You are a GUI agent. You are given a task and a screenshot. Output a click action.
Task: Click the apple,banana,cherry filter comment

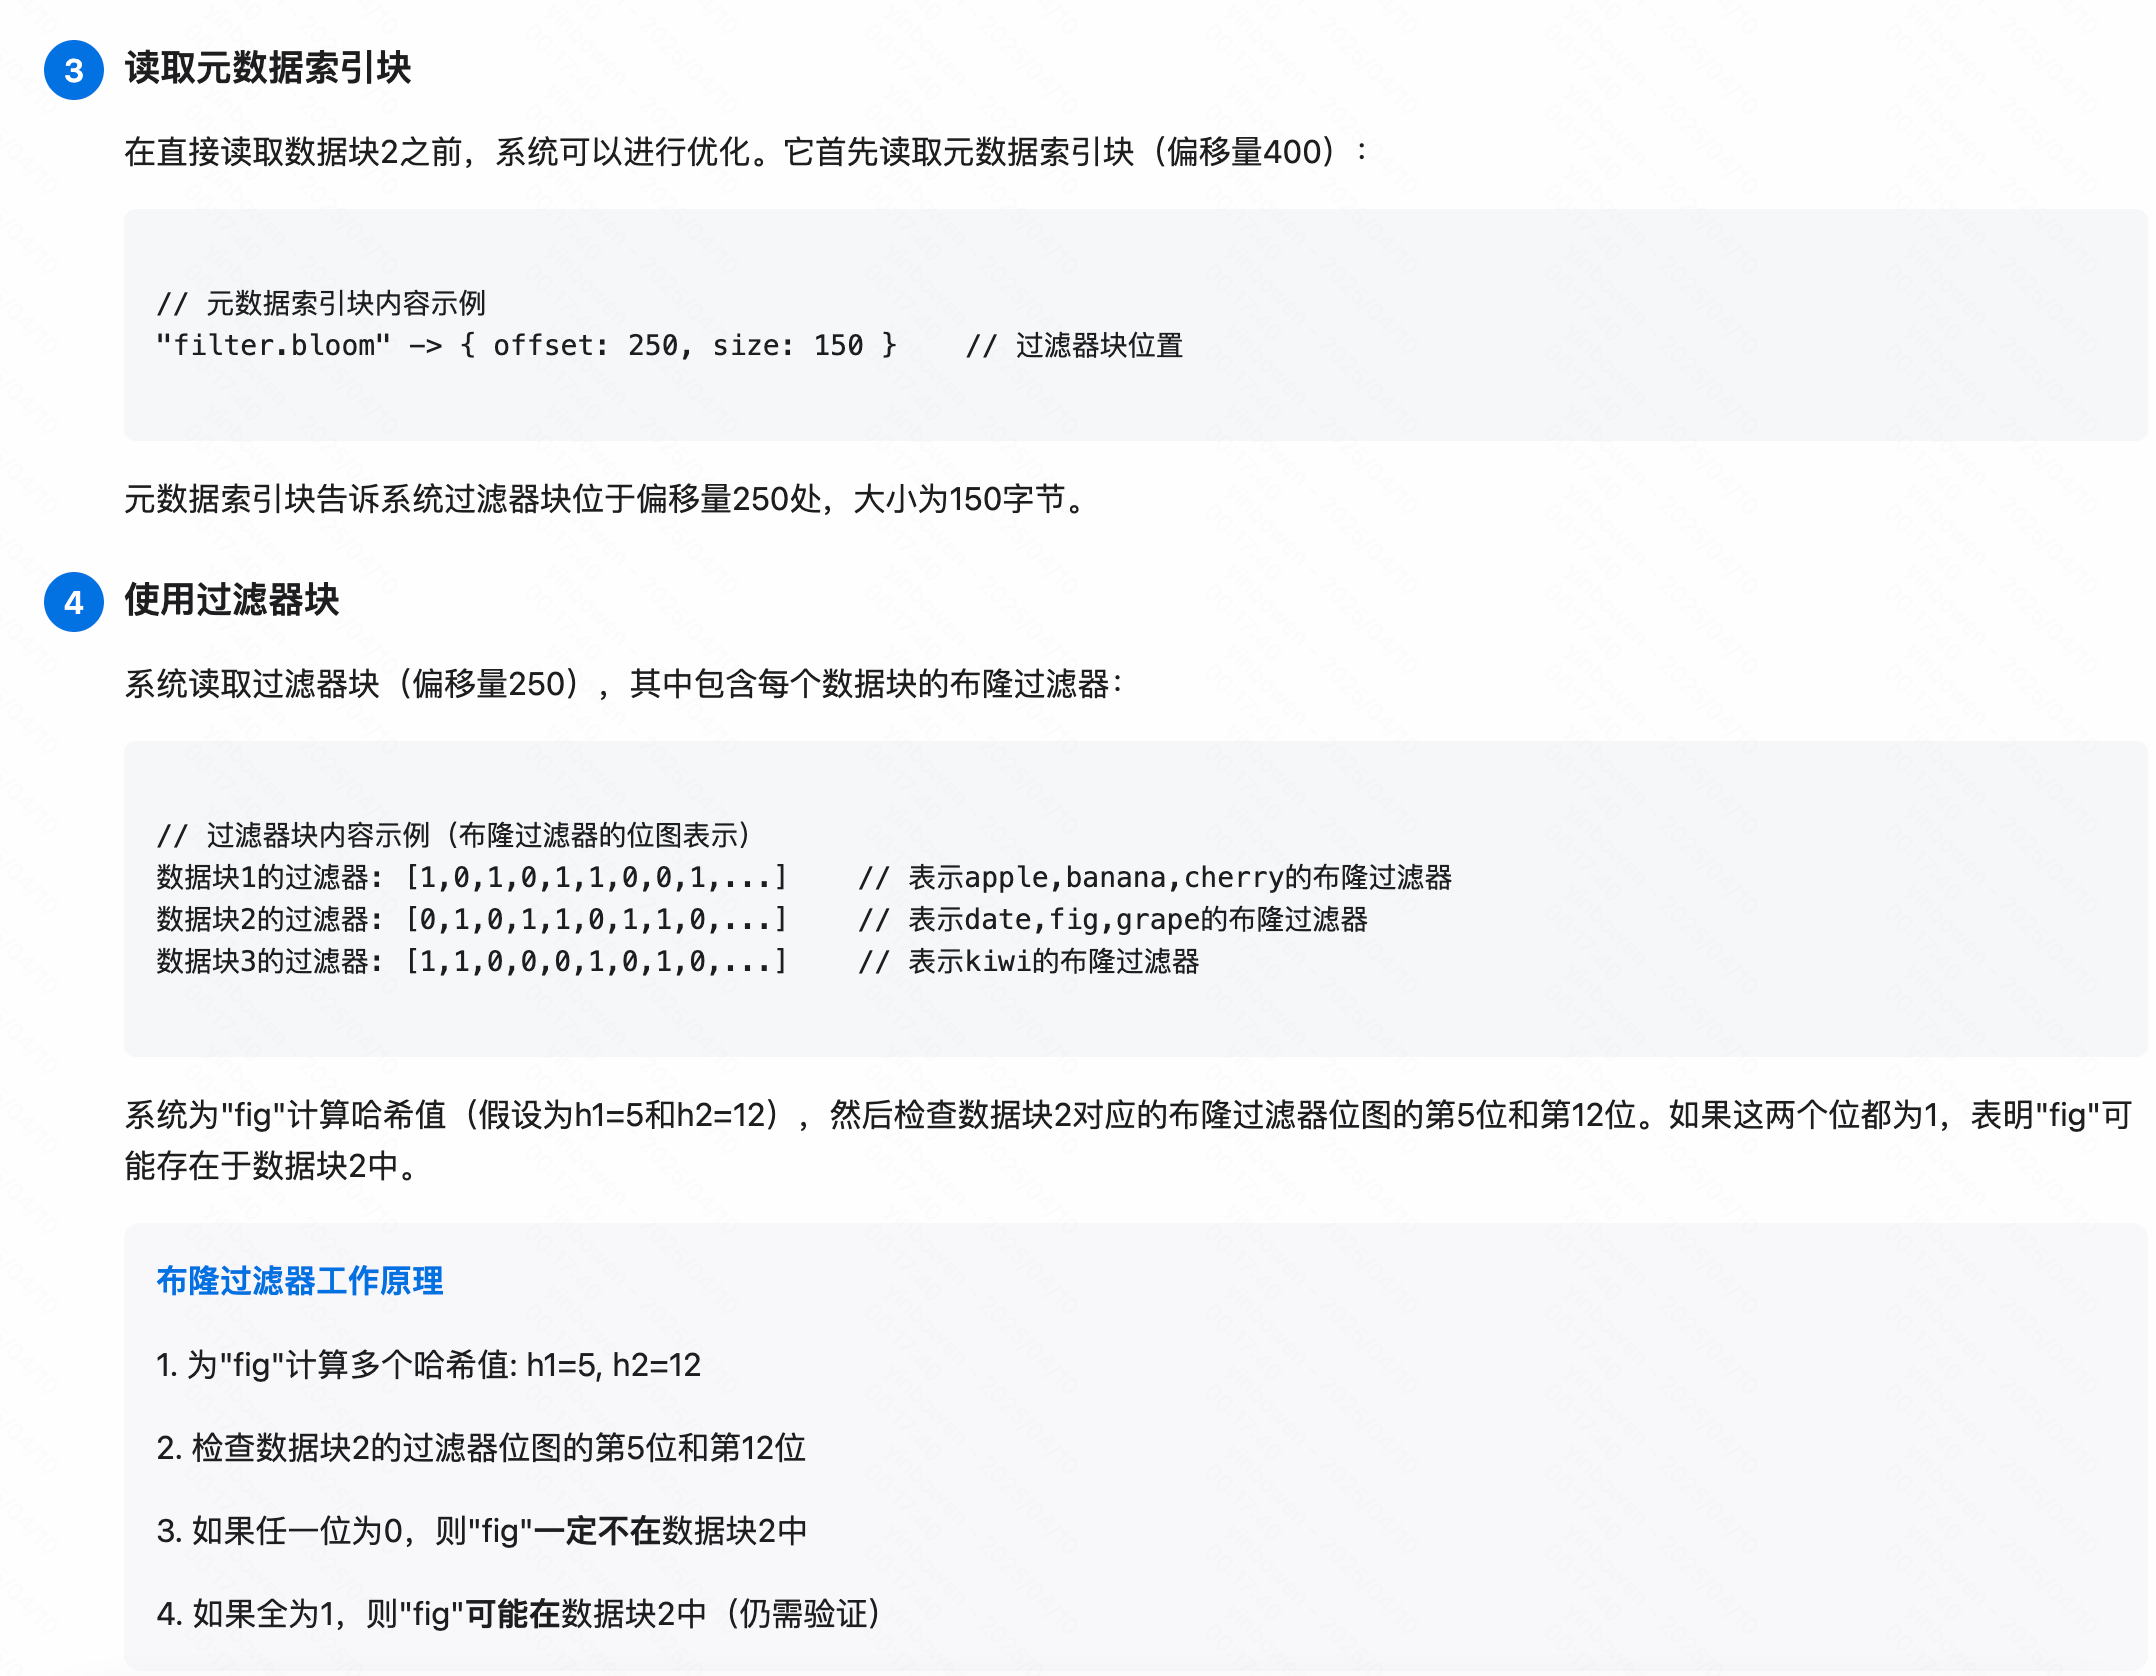tap(1155, 878)
